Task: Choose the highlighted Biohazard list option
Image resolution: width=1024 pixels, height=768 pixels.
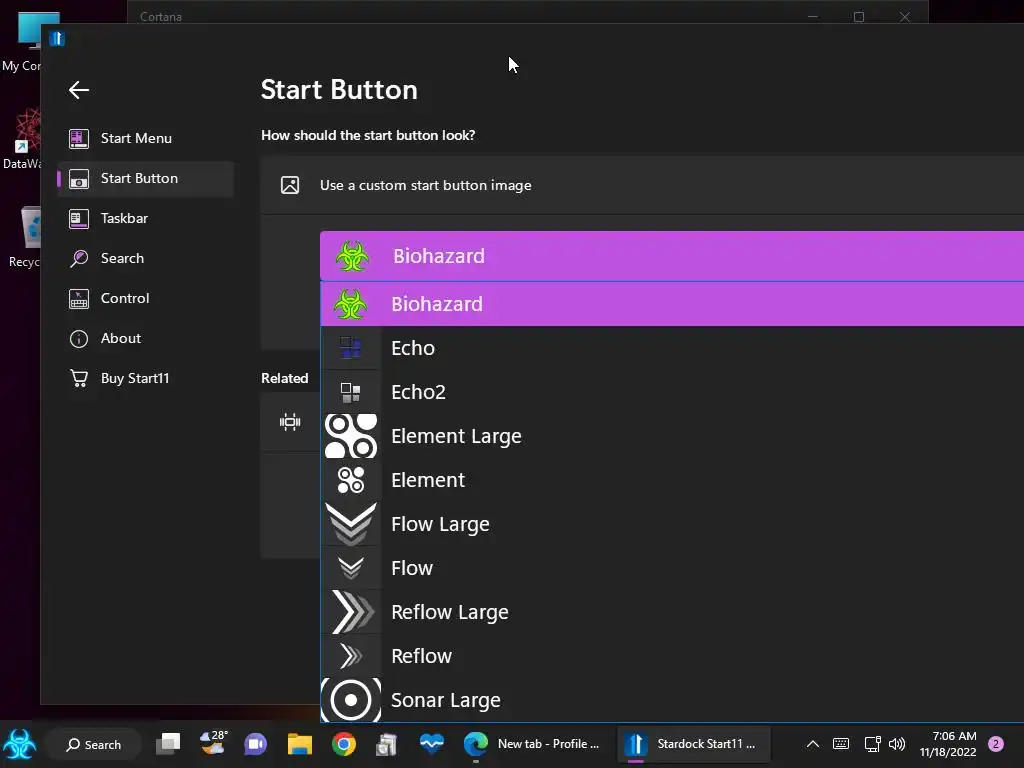Action: 672,304
